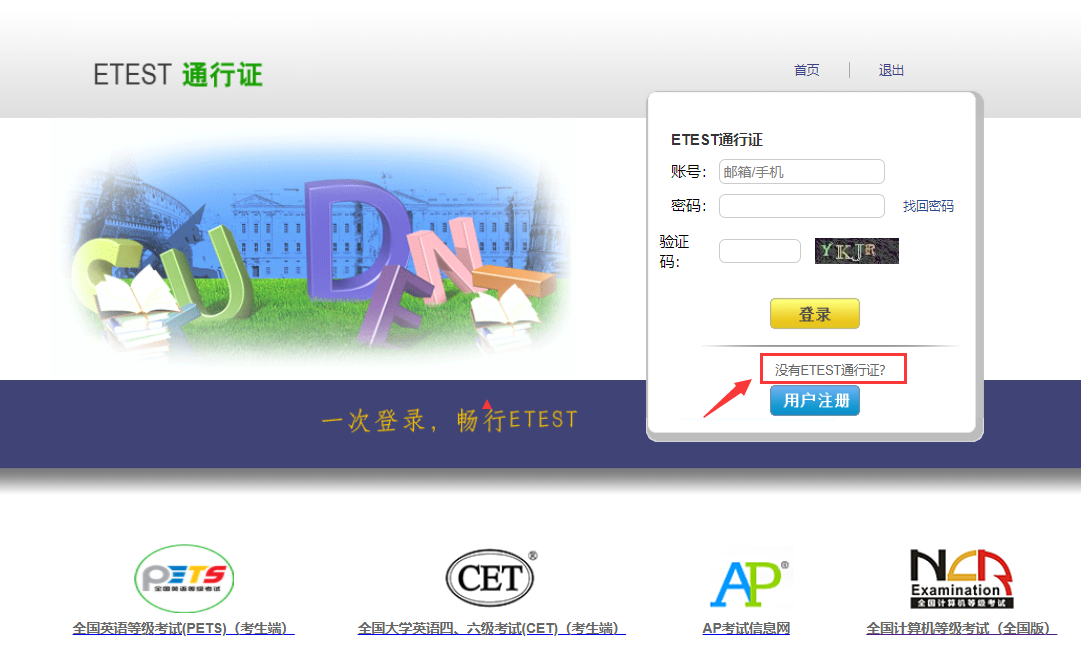Click the NCRE Examination logo icon
The width and height of the screenshot is (1081, 671).
click(960, 578)
